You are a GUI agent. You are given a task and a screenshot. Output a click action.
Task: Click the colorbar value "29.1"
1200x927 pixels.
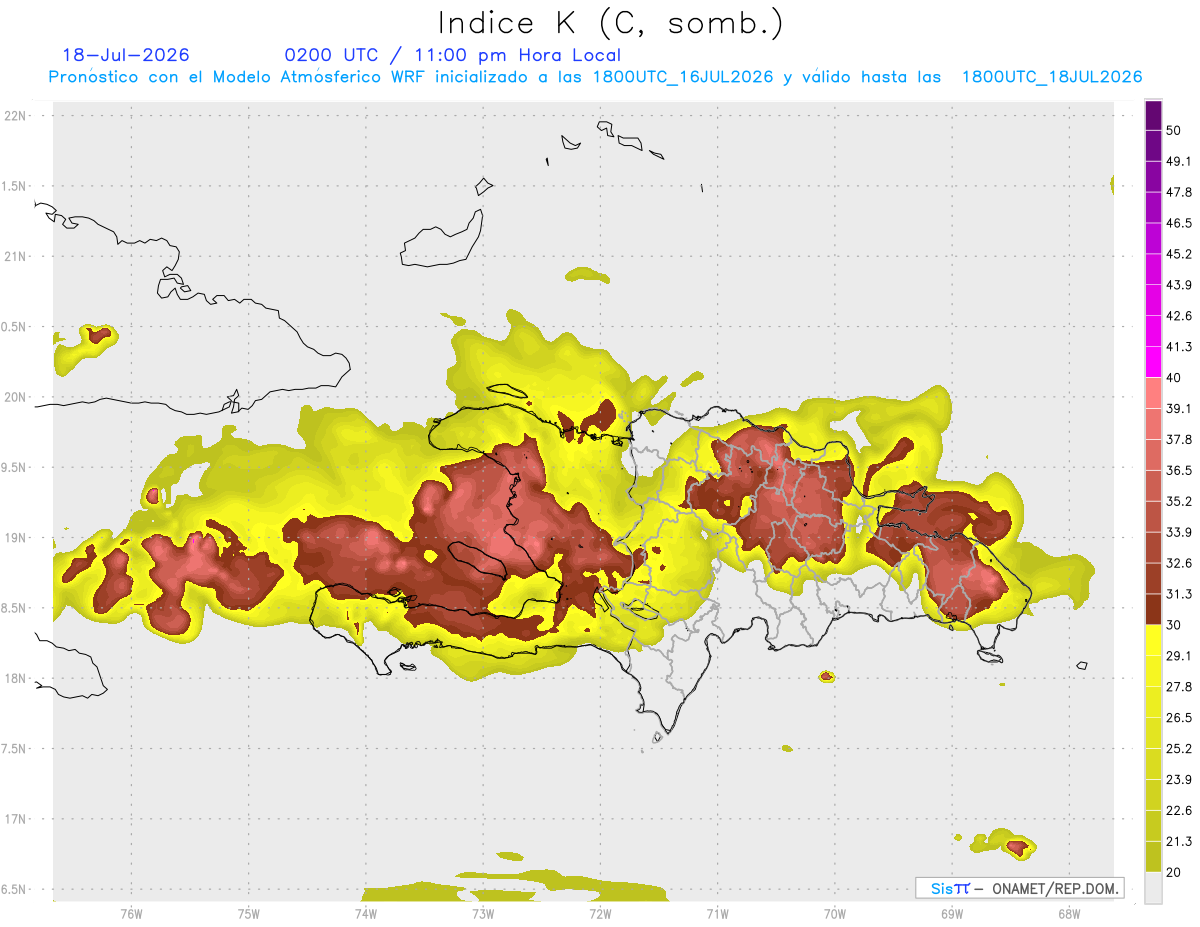coord(1179,656)
